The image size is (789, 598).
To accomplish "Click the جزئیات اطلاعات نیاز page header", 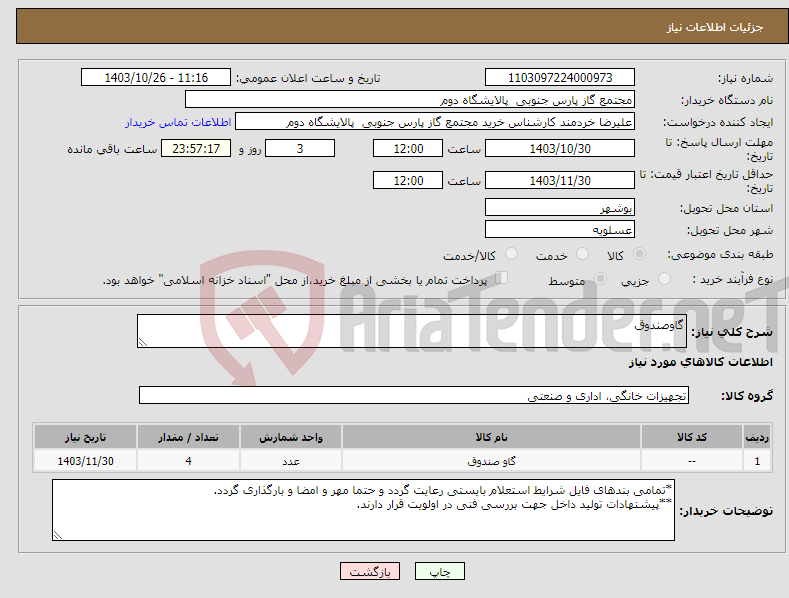I will click(x=715, y=27).
